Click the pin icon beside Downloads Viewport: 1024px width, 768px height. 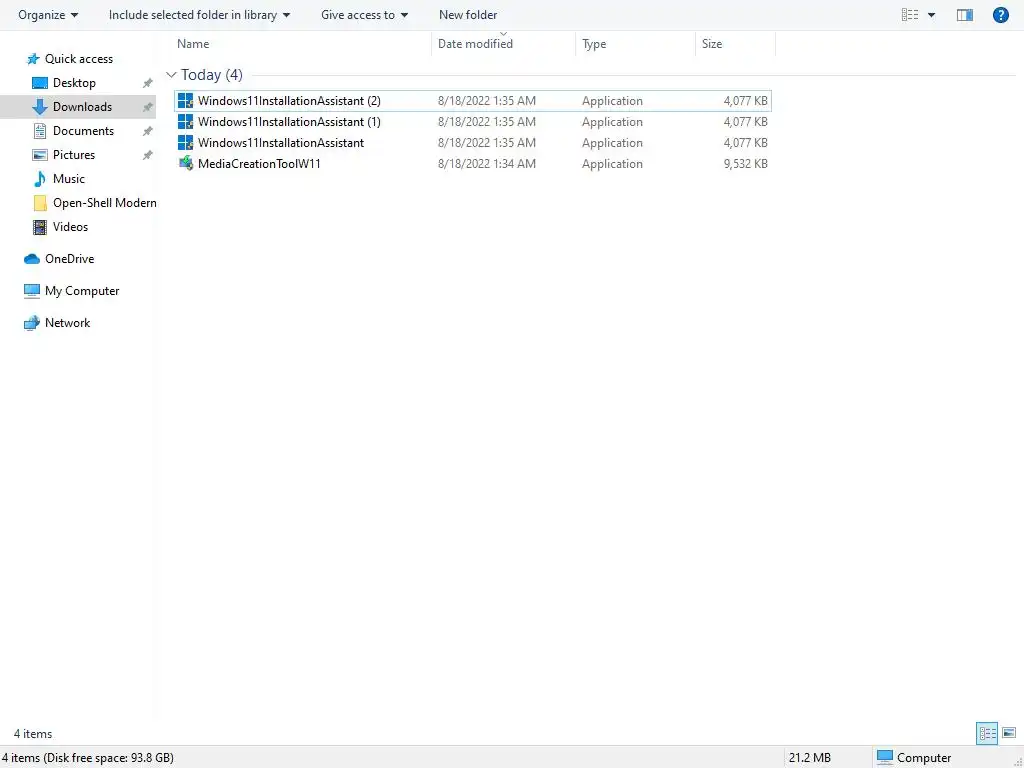pos(148,107)
